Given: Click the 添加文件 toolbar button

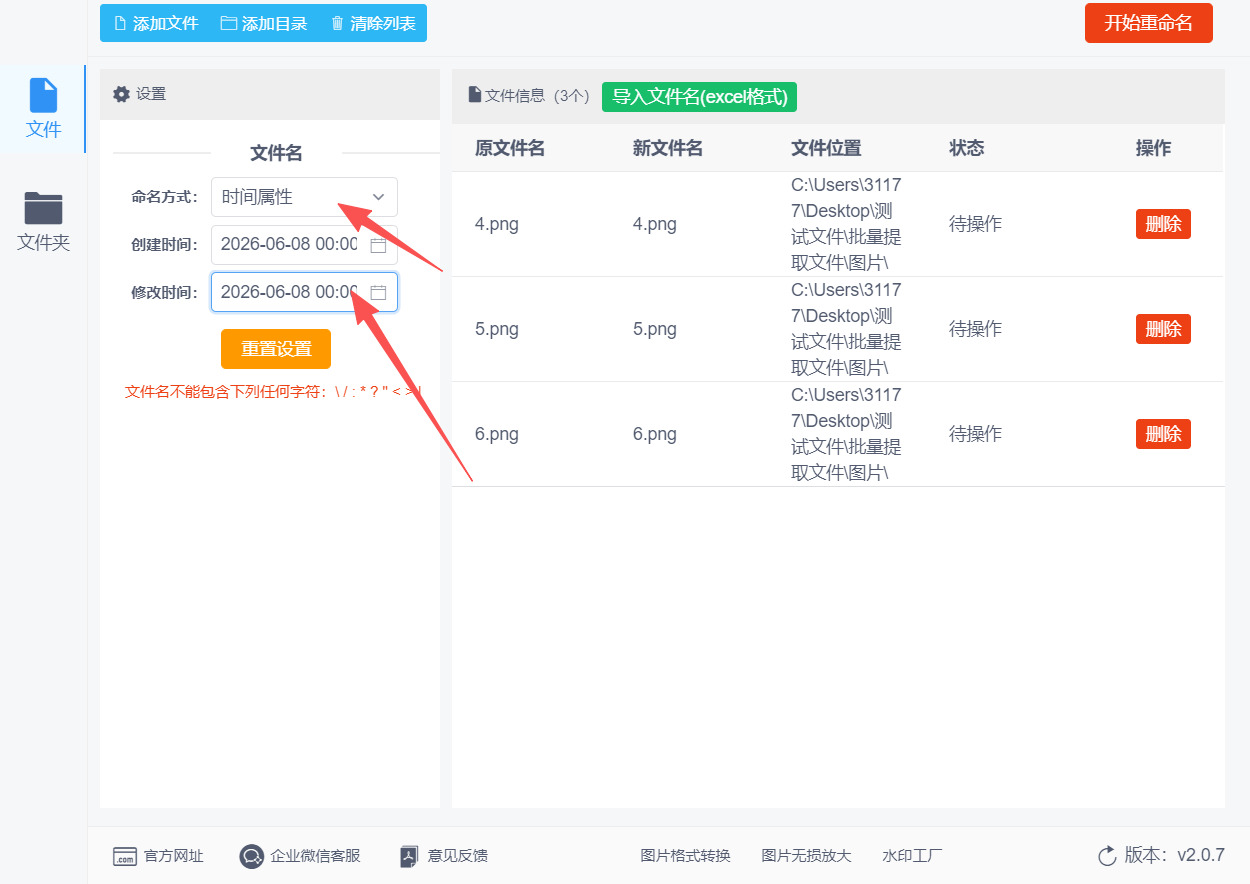Looking at the screenshot, I should click(x=156, y=23).
